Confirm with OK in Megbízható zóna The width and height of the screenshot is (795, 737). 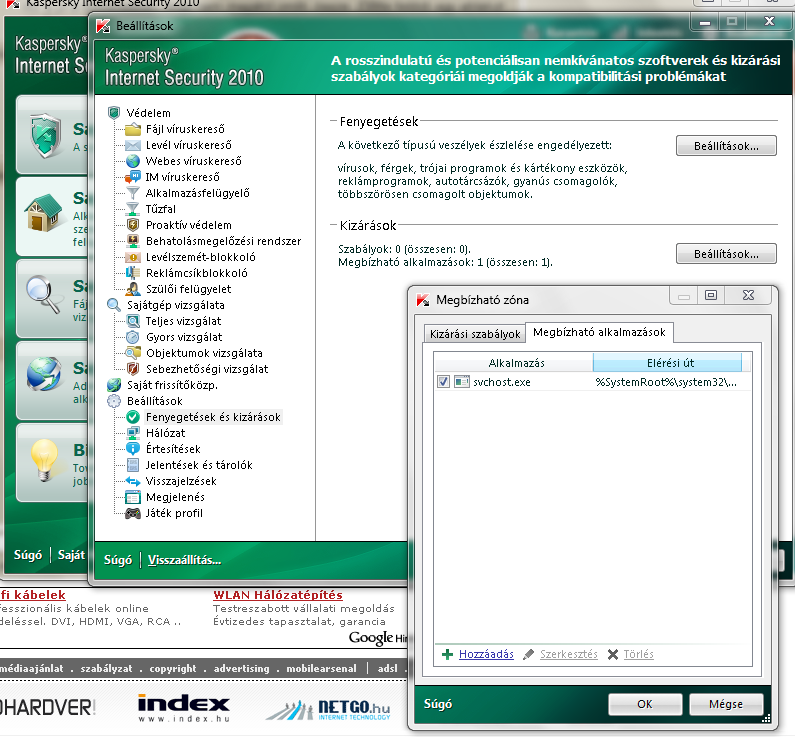tap(645, 704)
